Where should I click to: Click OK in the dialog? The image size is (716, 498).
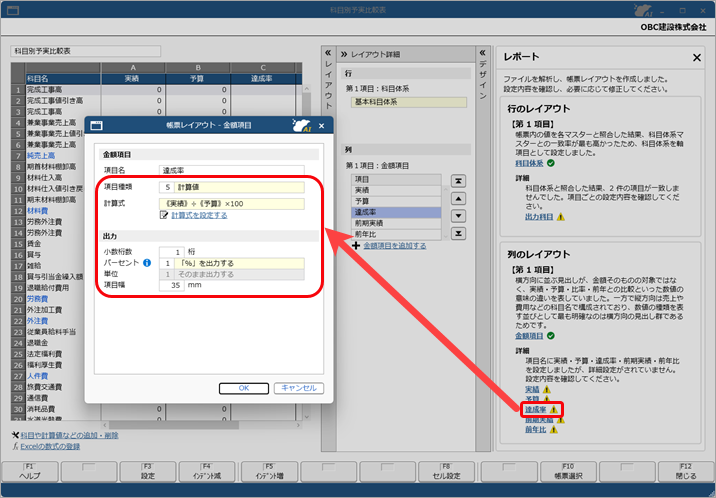[244, 388]
